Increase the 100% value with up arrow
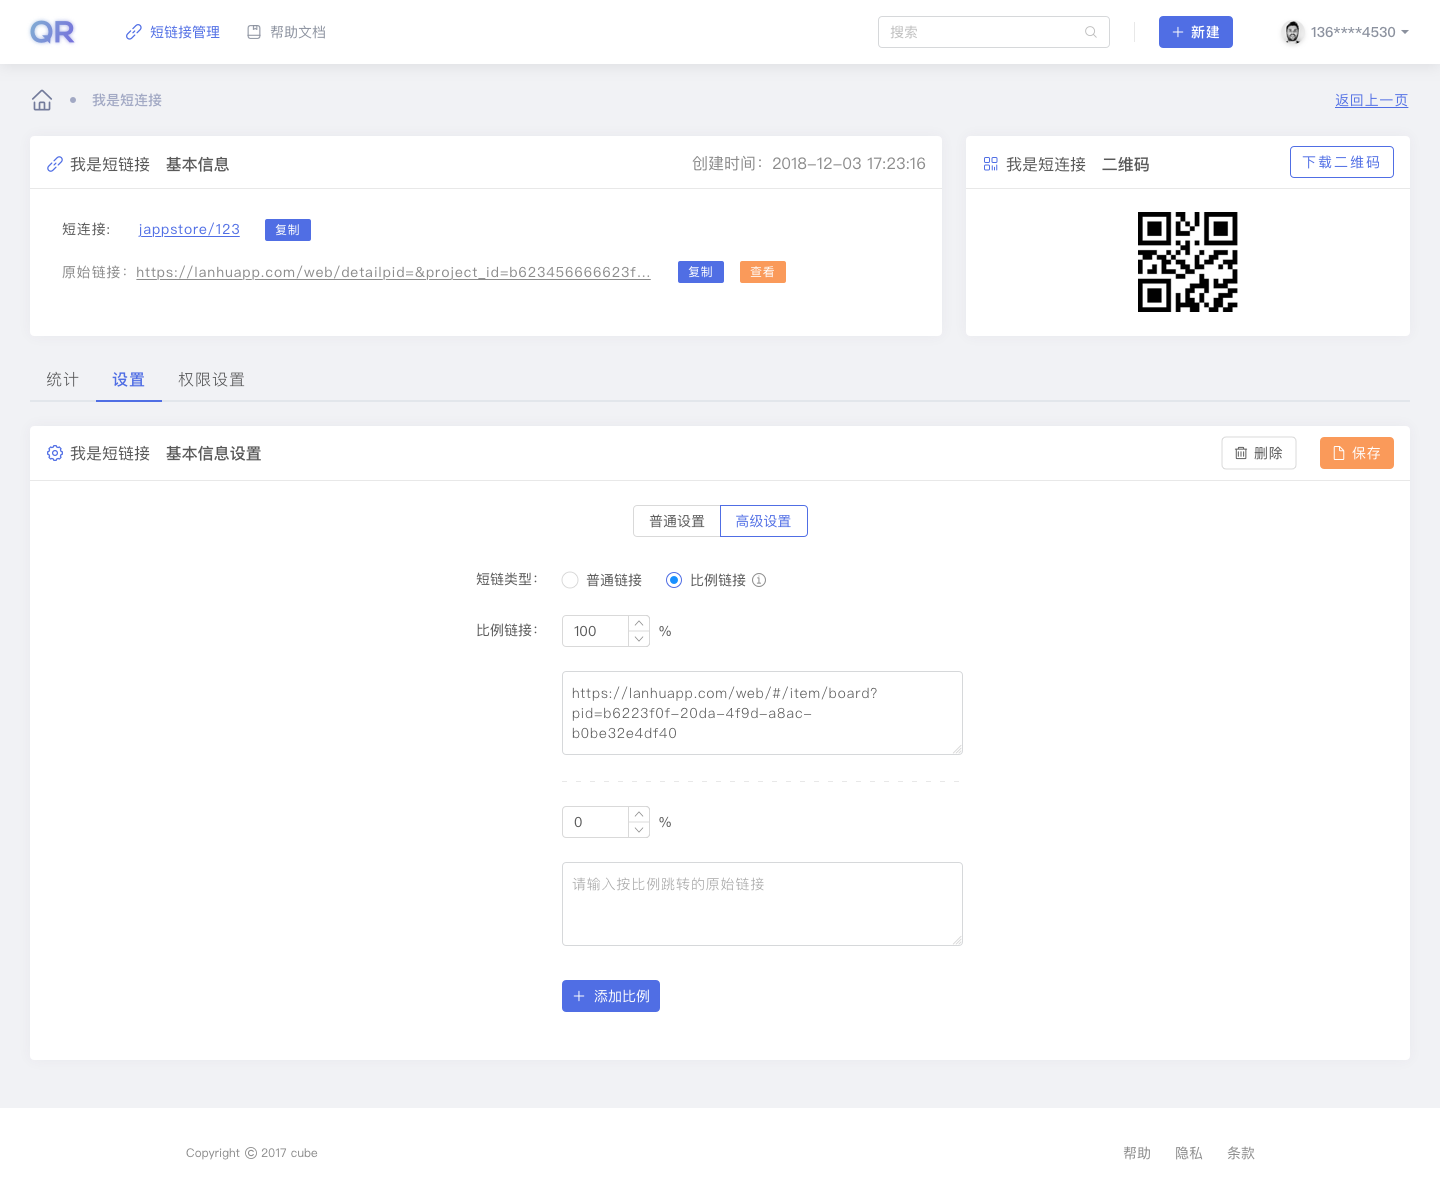 [639, 625]
